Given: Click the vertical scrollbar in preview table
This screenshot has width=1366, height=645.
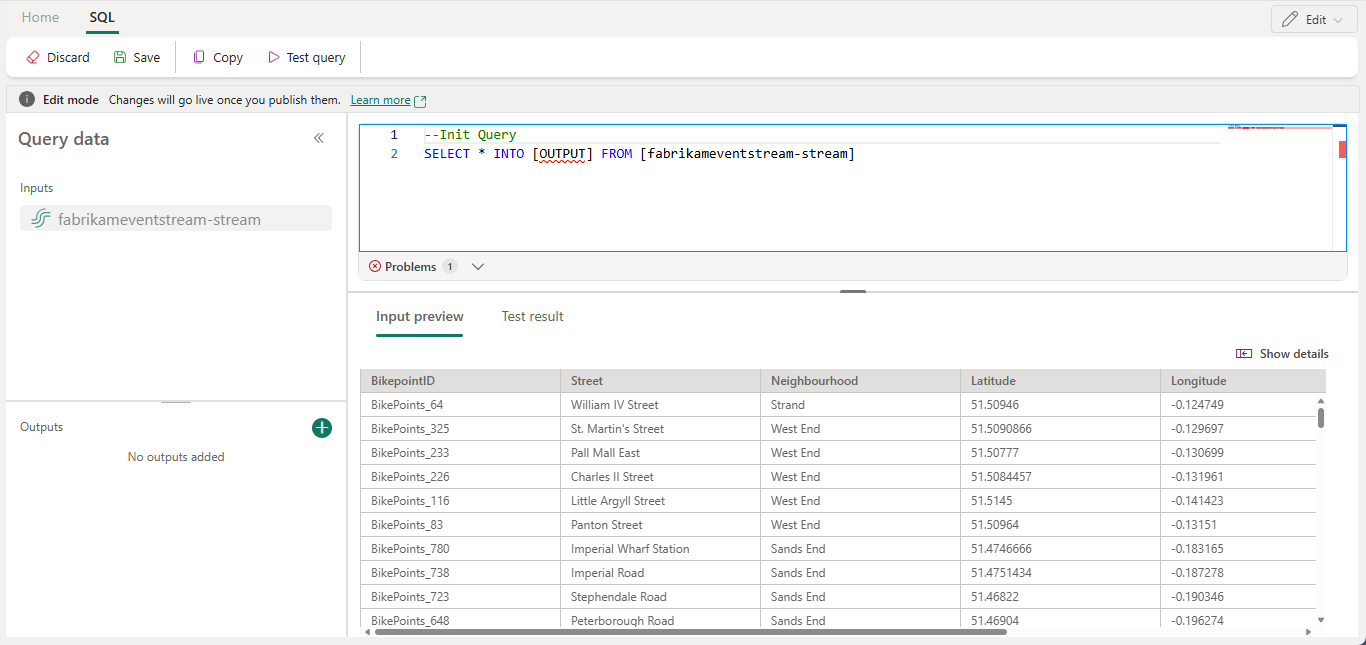Looking at the screenshot, I should click(x=1320, y=417).
